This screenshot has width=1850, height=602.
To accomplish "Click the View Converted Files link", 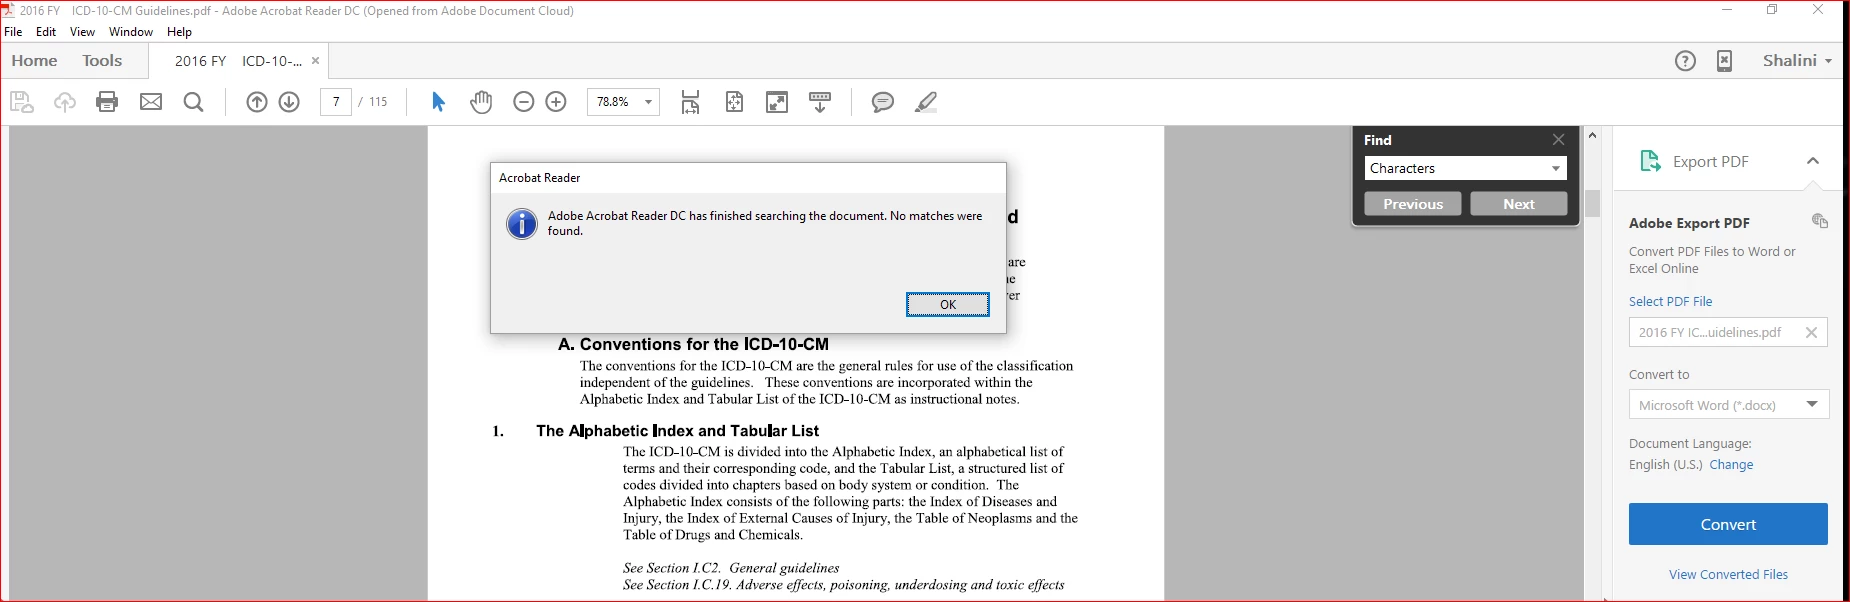I will (x=1728, y=574).
